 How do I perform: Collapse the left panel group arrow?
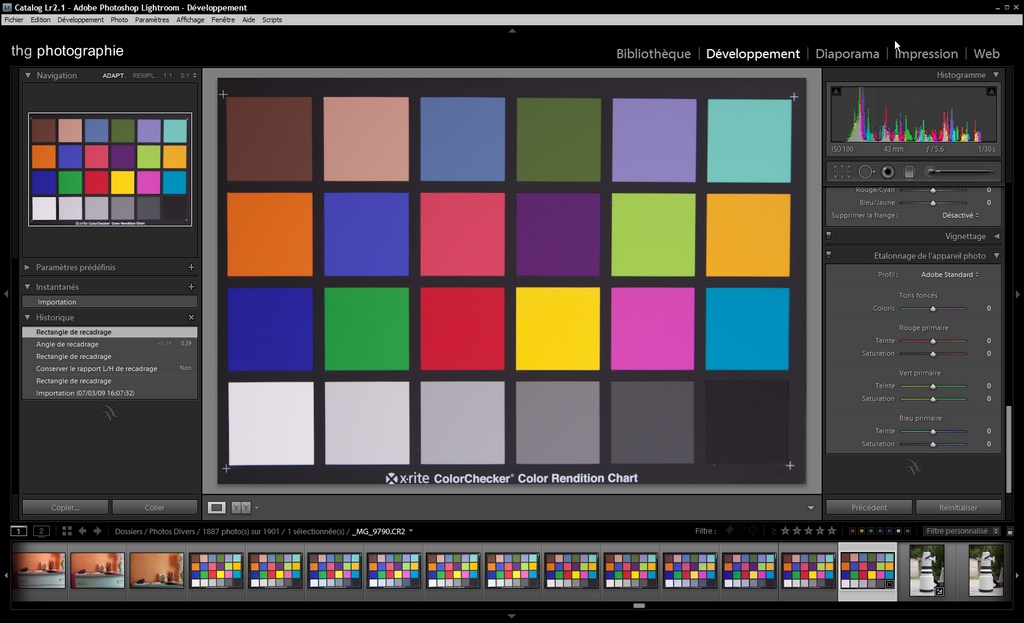point(6,294)
